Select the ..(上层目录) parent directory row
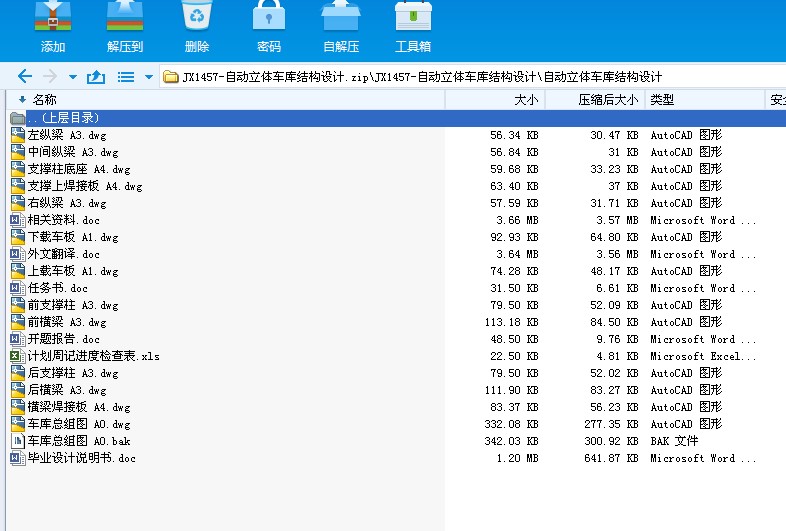786x531 pixels. (x=63, y=118)
